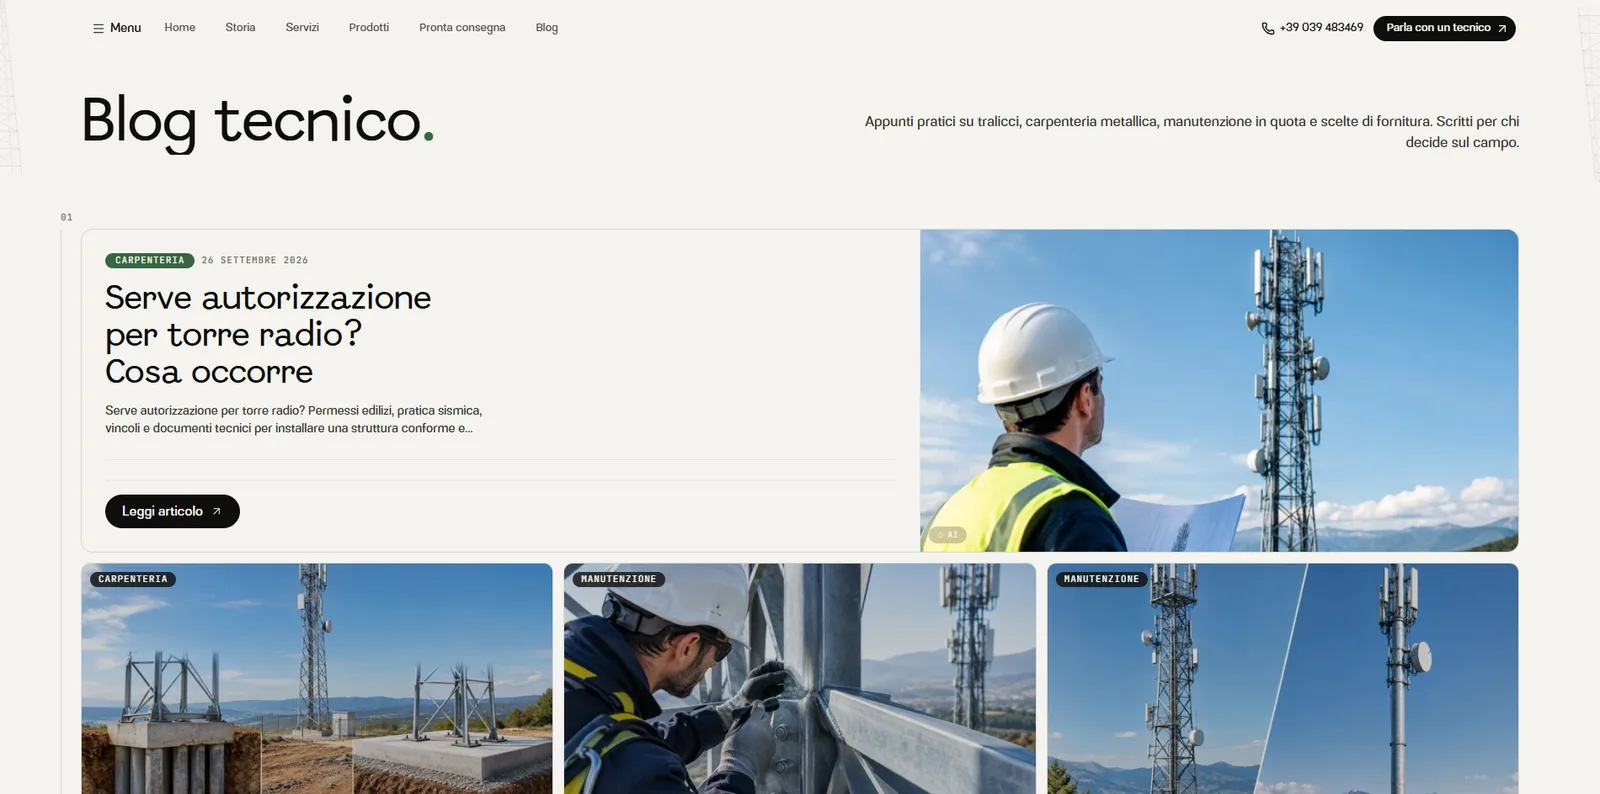The height and width of the screenshot is (794, 1600).
Task: Open the Prodotti menu item
Action: 369,28
